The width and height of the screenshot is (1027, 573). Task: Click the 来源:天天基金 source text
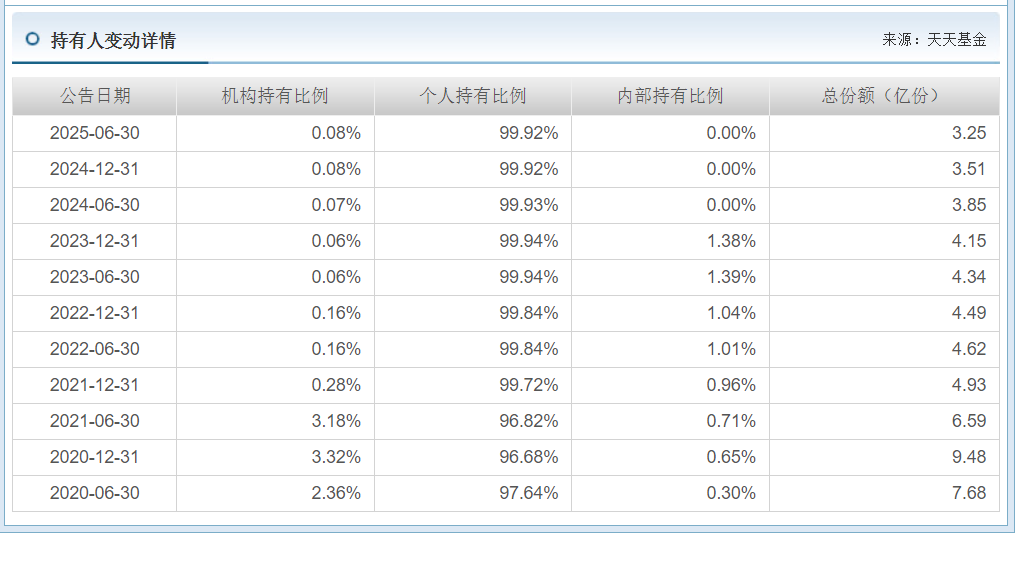coord(934,40)
